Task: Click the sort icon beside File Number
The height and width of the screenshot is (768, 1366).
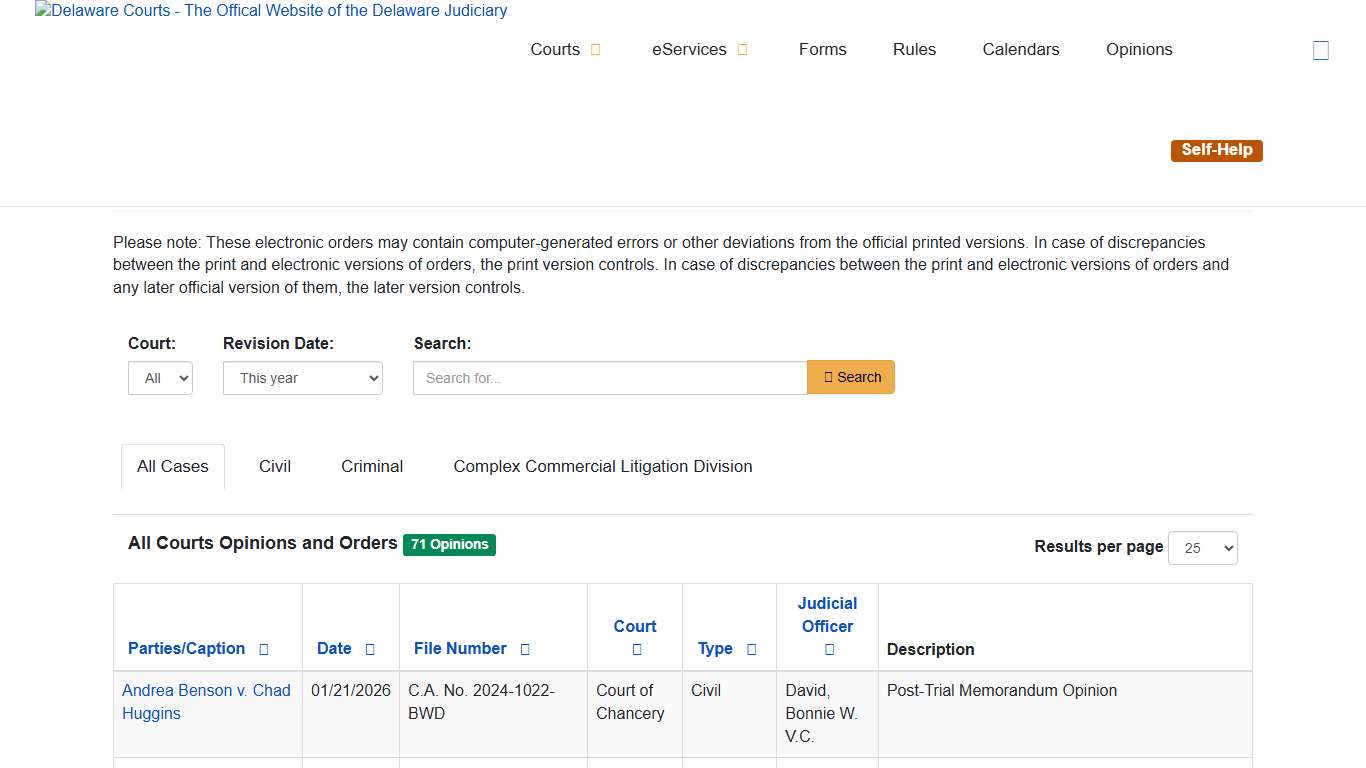Action: (525, 649)
